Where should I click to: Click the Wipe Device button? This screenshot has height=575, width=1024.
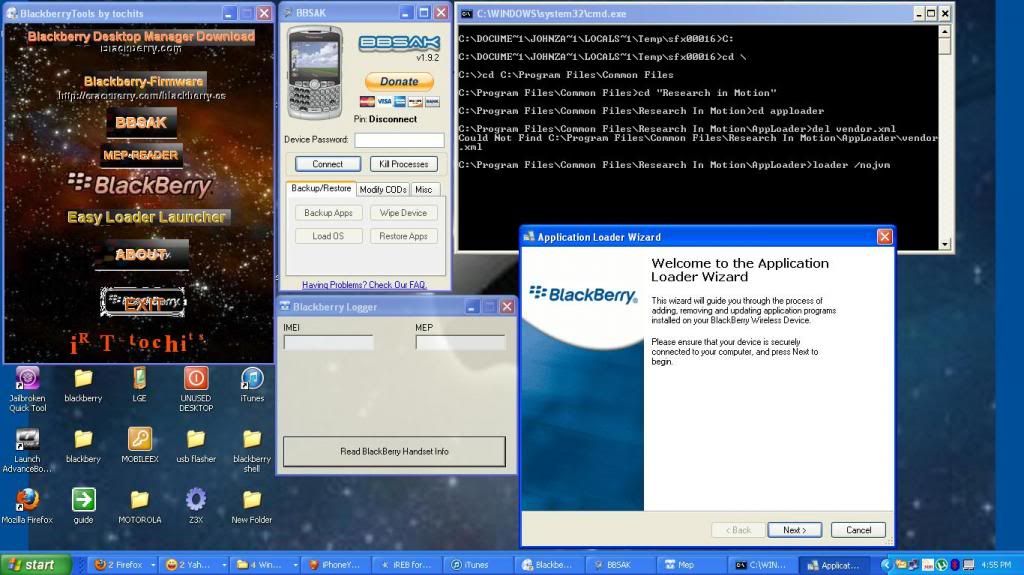pyautogui.click(x=403, y=213)
